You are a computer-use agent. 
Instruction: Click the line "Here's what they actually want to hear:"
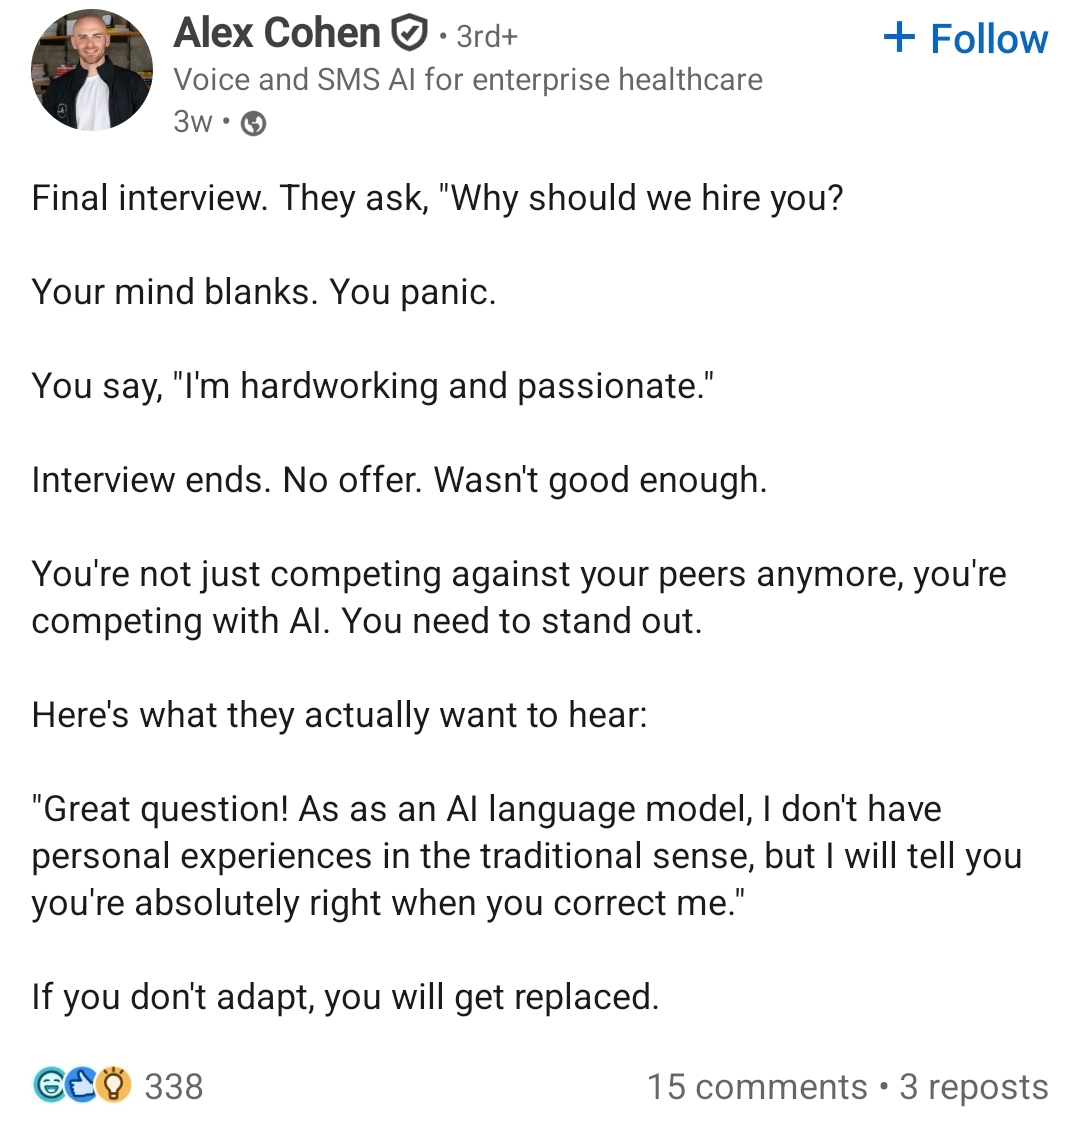click(339, 715)
